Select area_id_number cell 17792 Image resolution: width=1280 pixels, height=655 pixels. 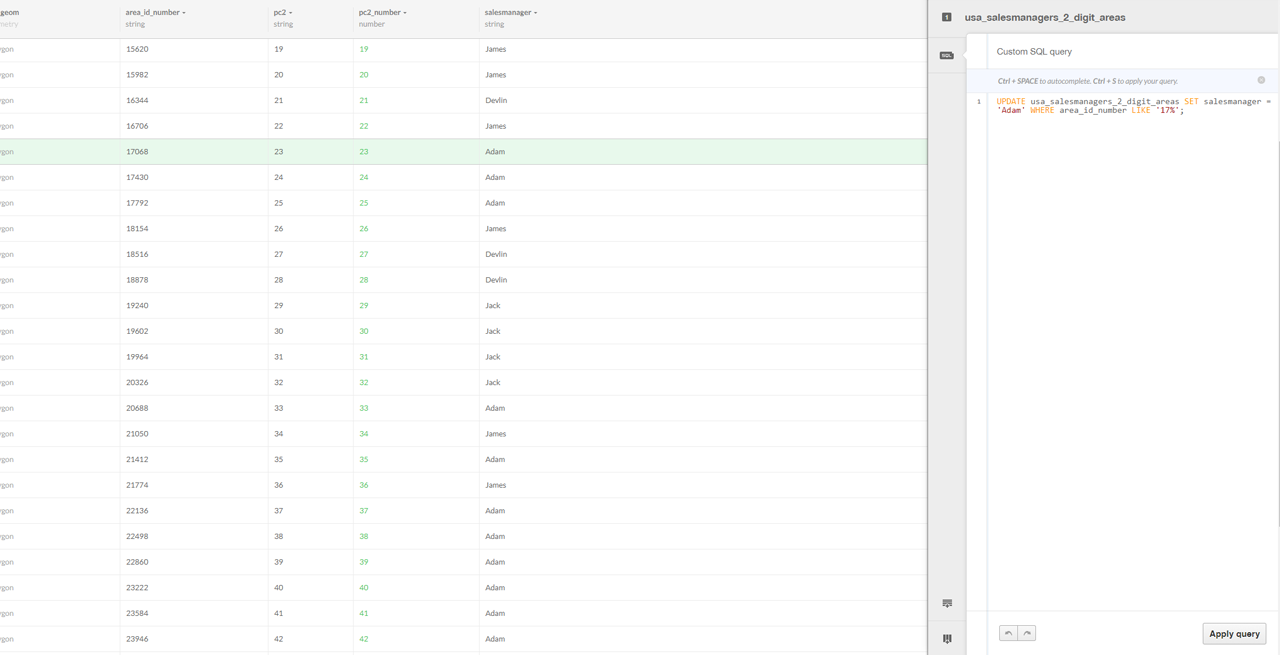coord(137,203)
